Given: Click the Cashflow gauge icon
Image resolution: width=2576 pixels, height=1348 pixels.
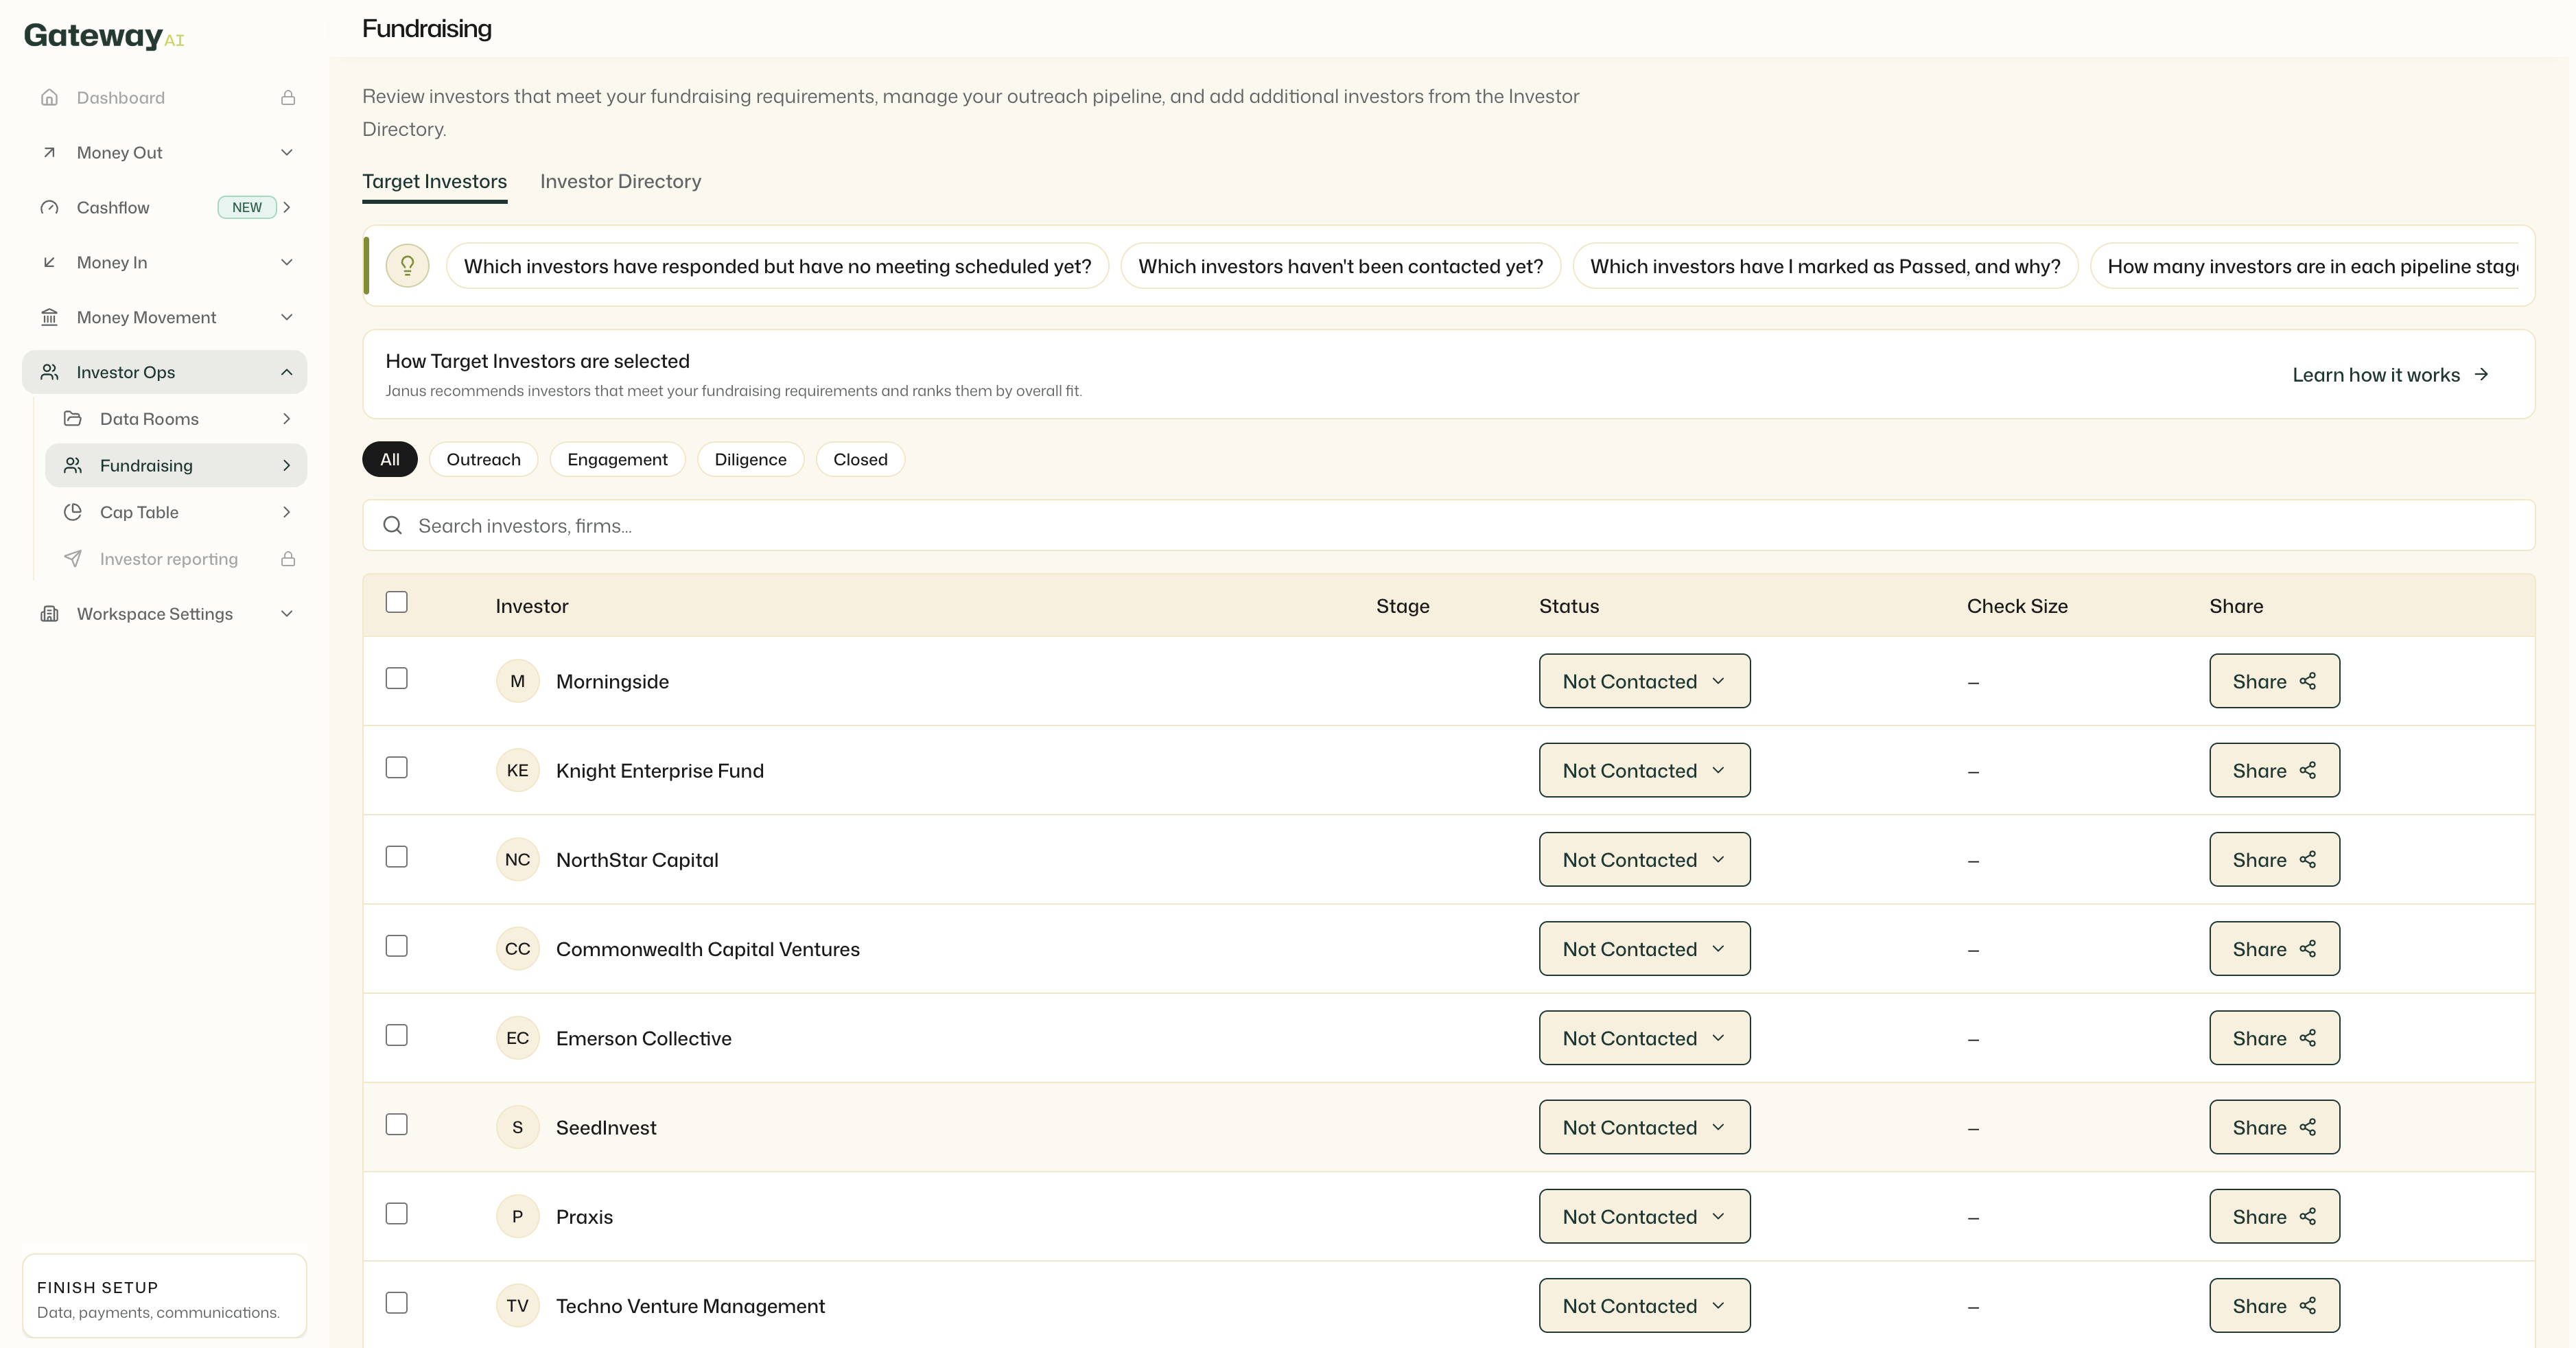Looking at the screenshot, I should (x=49, y=207).
